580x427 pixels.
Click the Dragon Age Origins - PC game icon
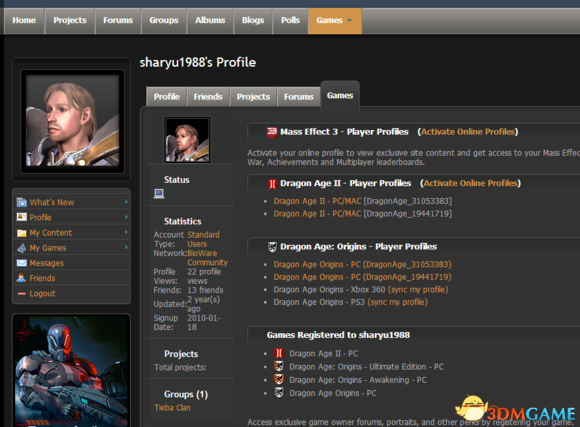279,392
